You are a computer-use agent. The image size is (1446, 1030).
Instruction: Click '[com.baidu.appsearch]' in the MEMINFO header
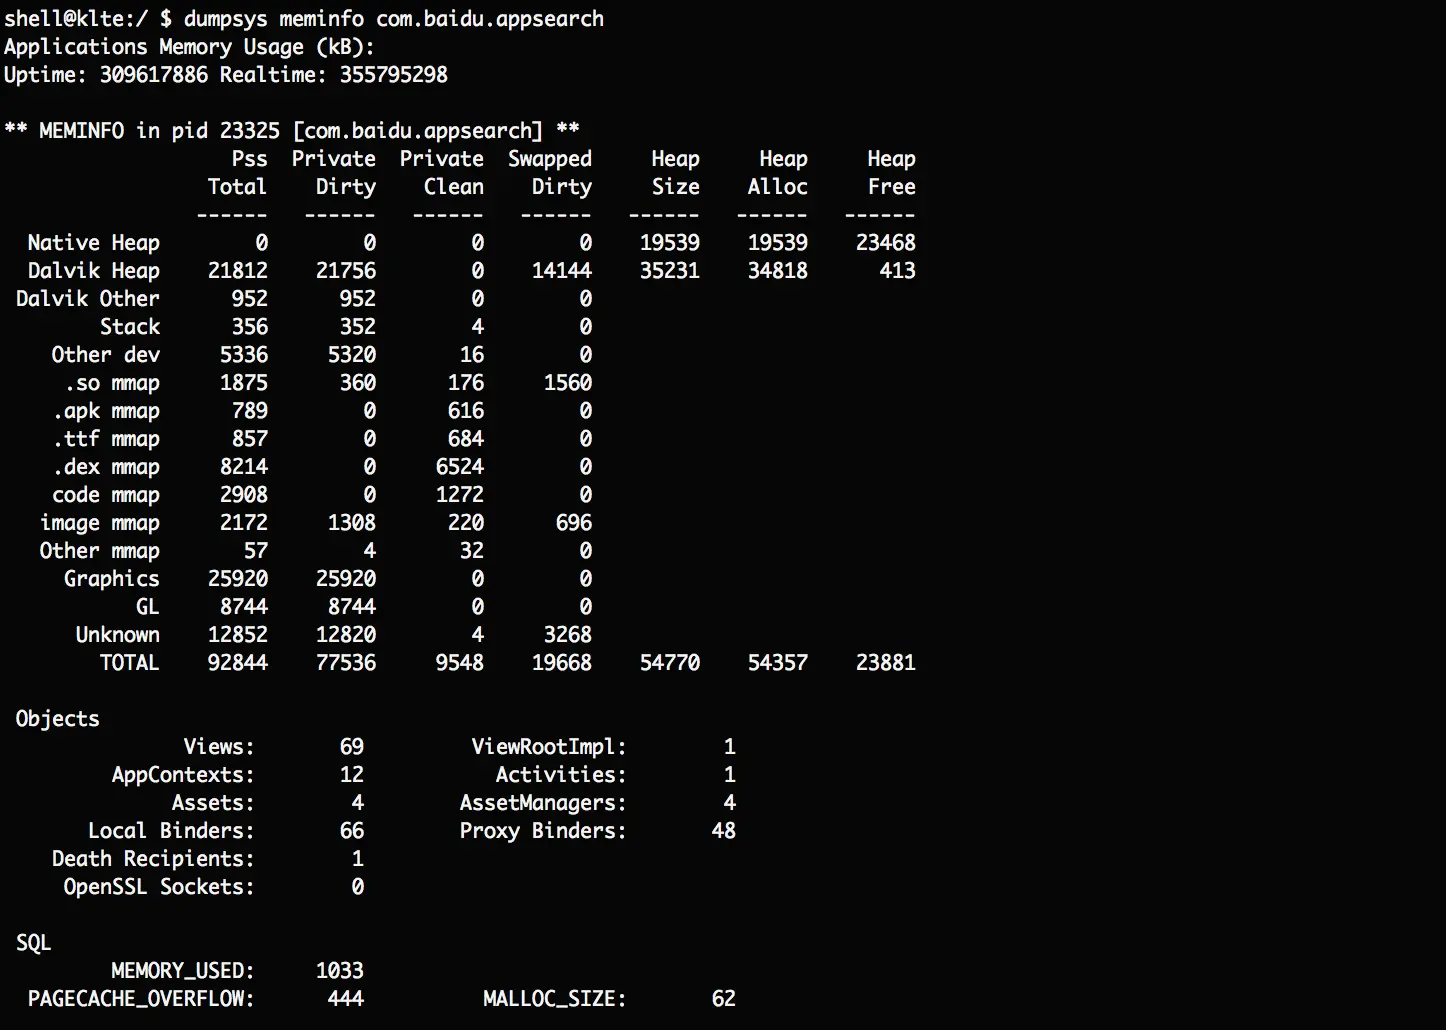point(418,131)
